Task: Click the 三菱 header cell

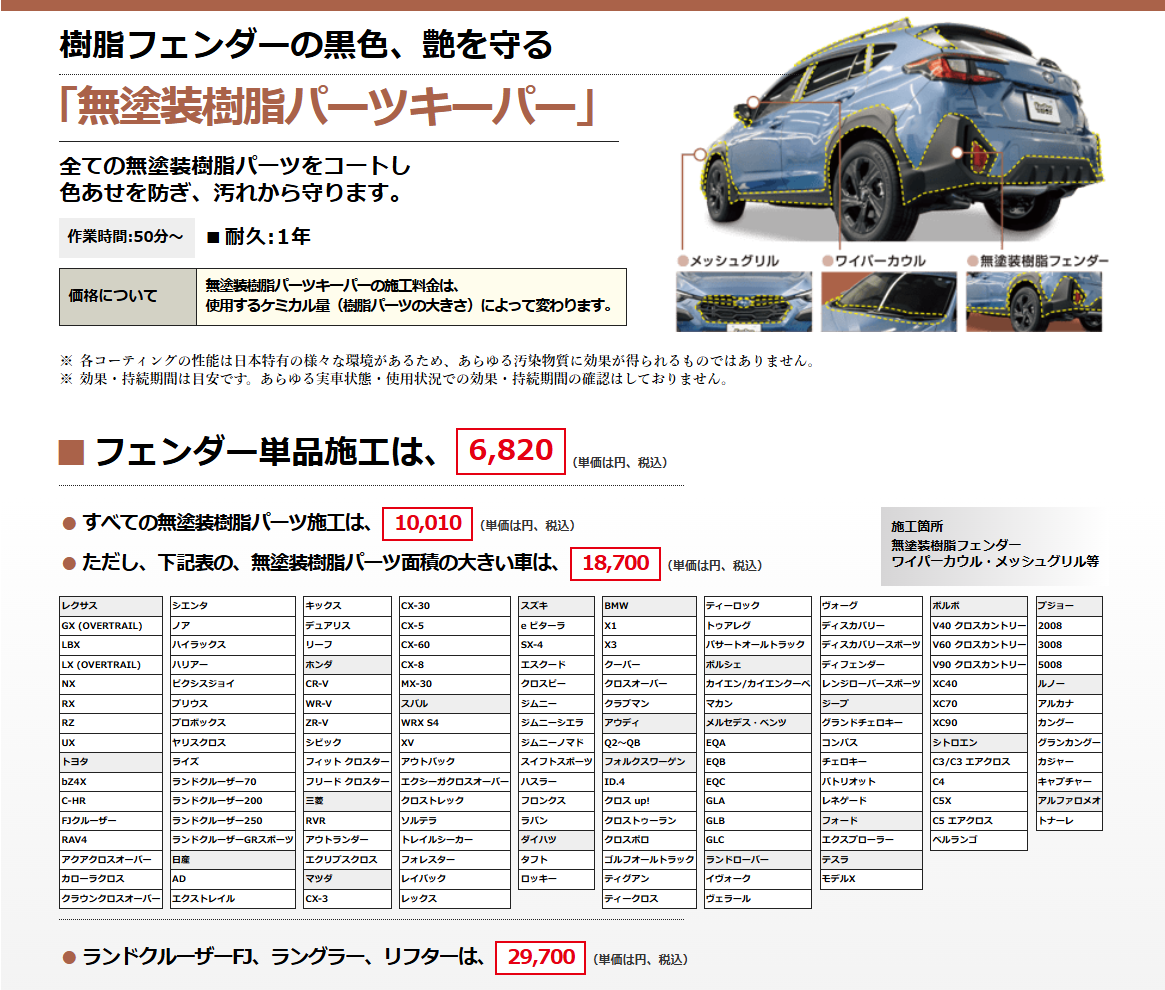Action: pos(347,801)
